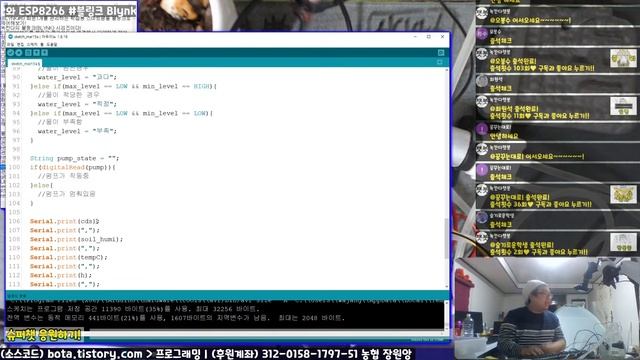Click the line 'Serial.print(cds);'
Viewport: 640px width, 360px height.
[x=64, y=221]
